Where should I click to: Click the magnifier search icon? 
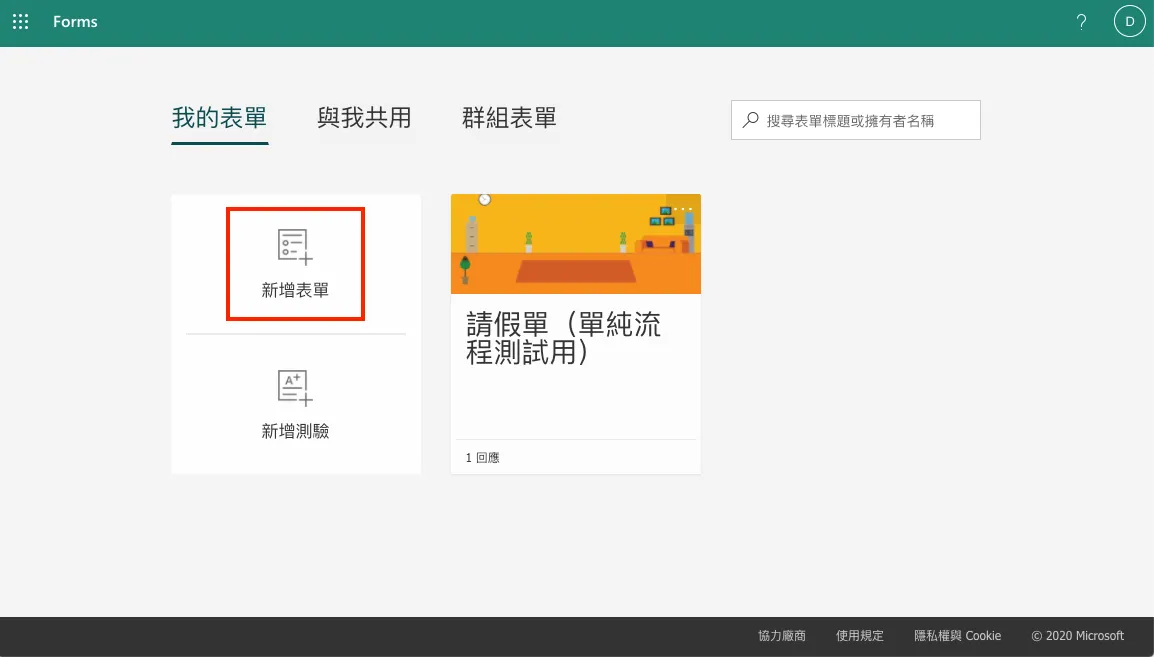point(750,120)
